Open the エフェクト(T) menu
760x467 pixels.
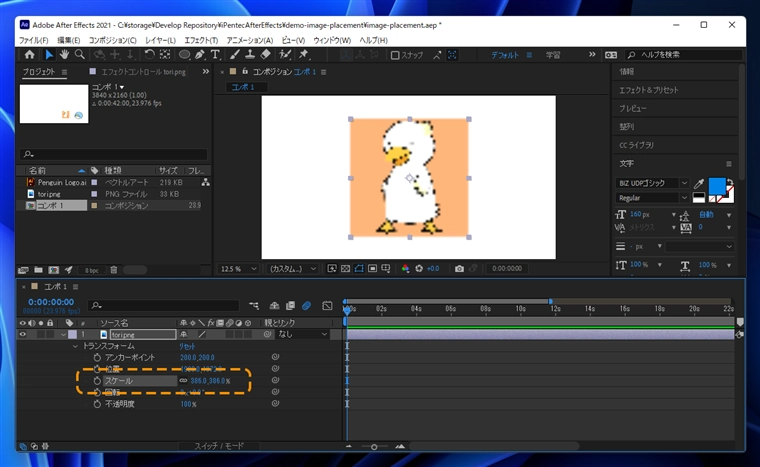pyautogui.click(x=201, y=40)
